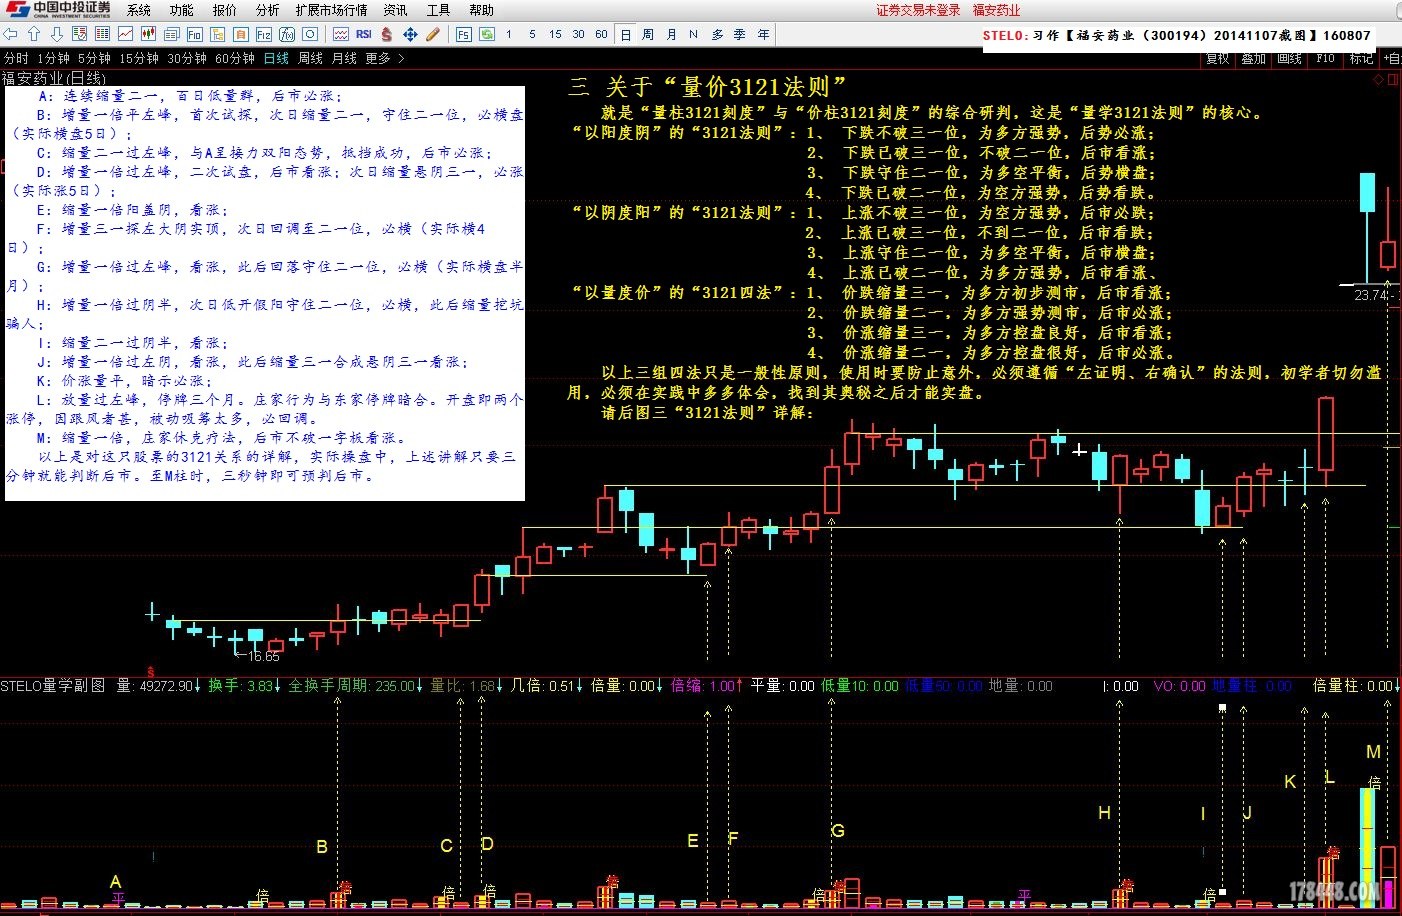Click the green refresh icon
This screenshot has width=1402, height=916.
click(487, 34)
